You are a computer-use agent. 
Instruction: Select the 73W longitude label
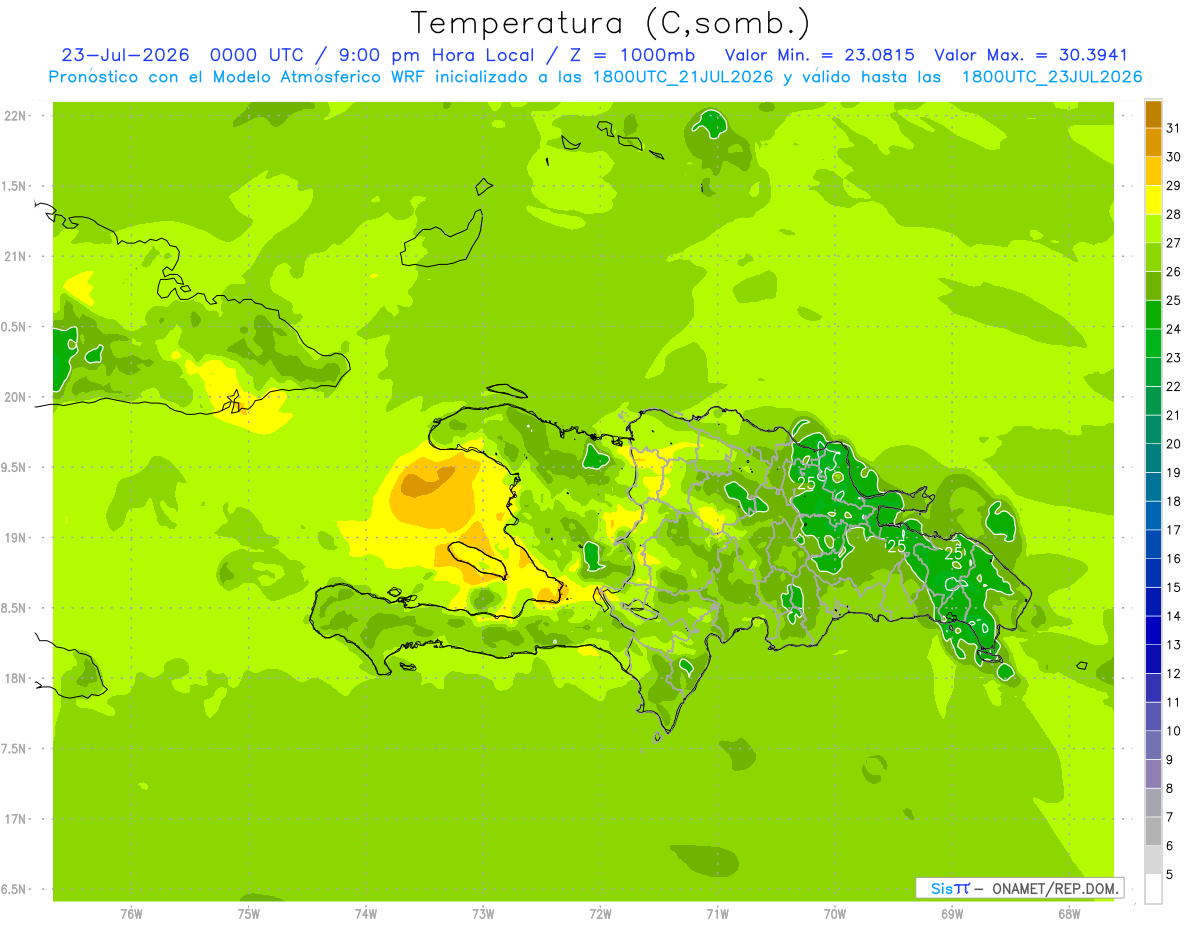483,914
